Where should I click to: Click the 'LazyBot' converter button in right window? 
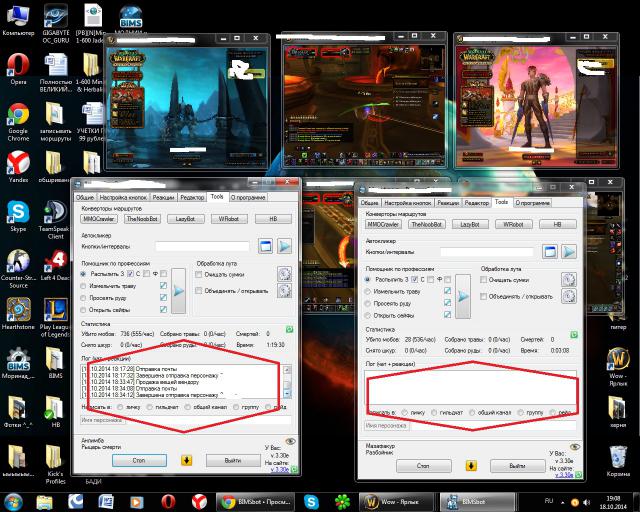469,225
